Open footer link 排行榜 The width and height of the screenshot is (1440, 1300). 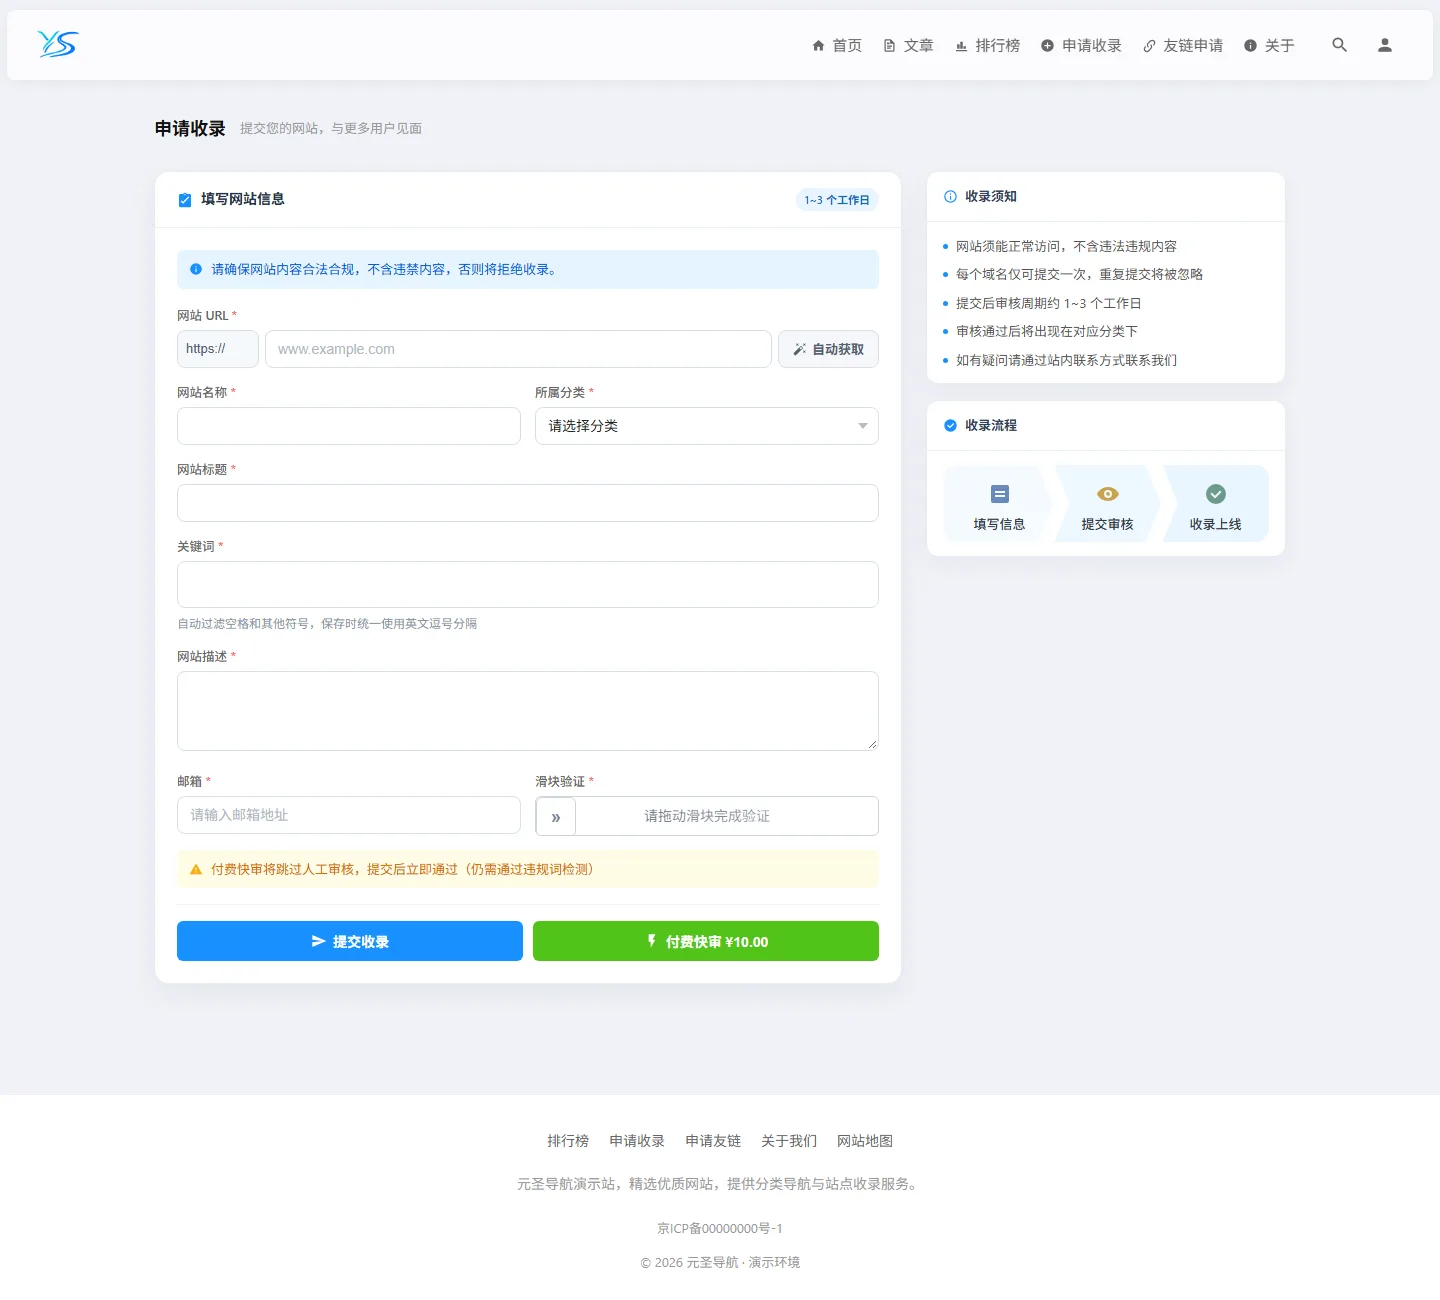point(568,1141)
